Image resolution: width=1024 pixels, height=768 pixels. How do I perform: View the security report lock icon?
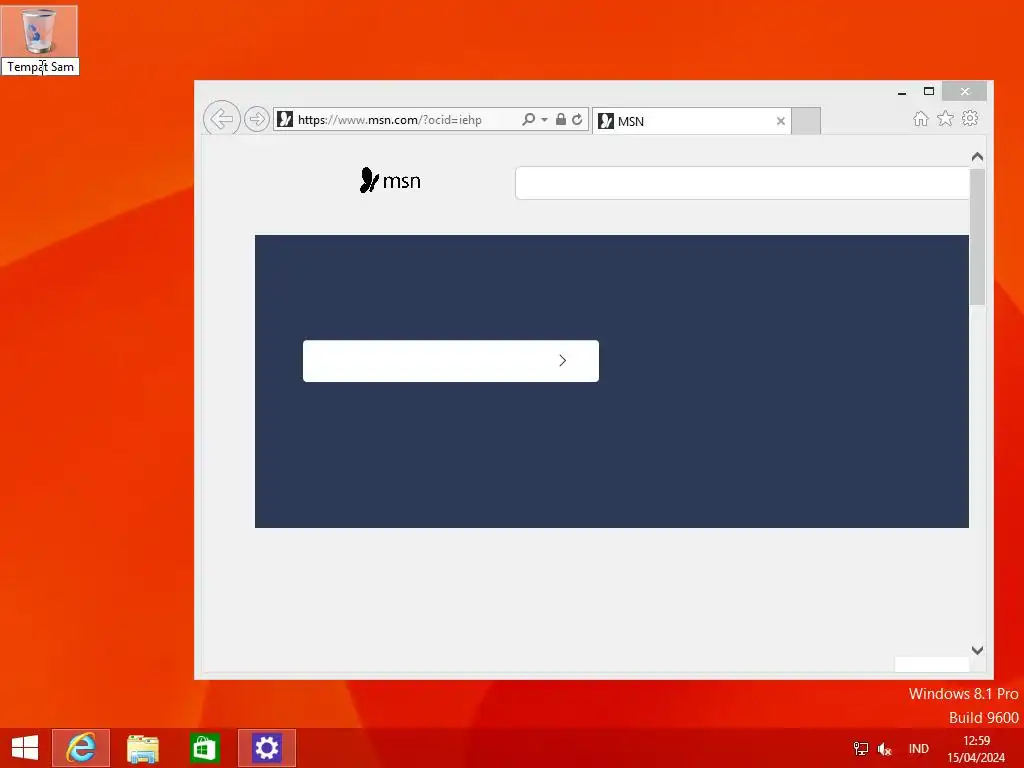point(560,120)
